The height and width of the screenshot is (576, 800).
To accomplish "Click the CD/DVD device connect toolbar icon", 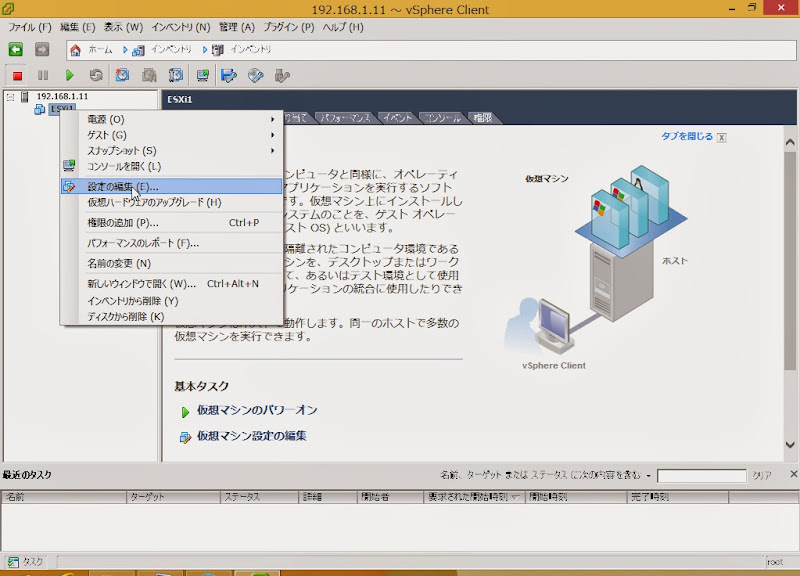I will [256, 76].
